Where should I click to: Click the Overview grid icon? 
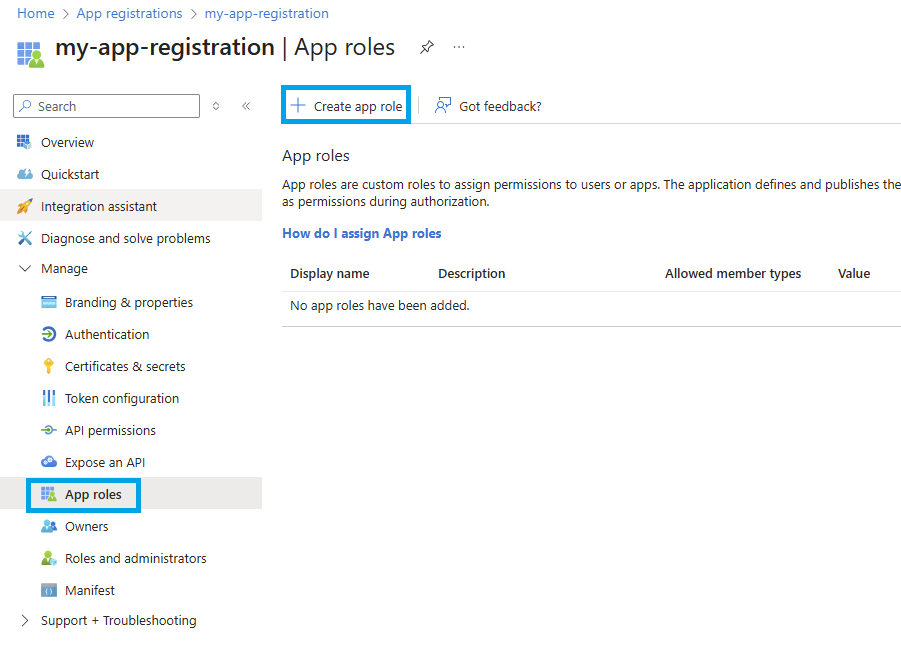(x=24, y=142)
